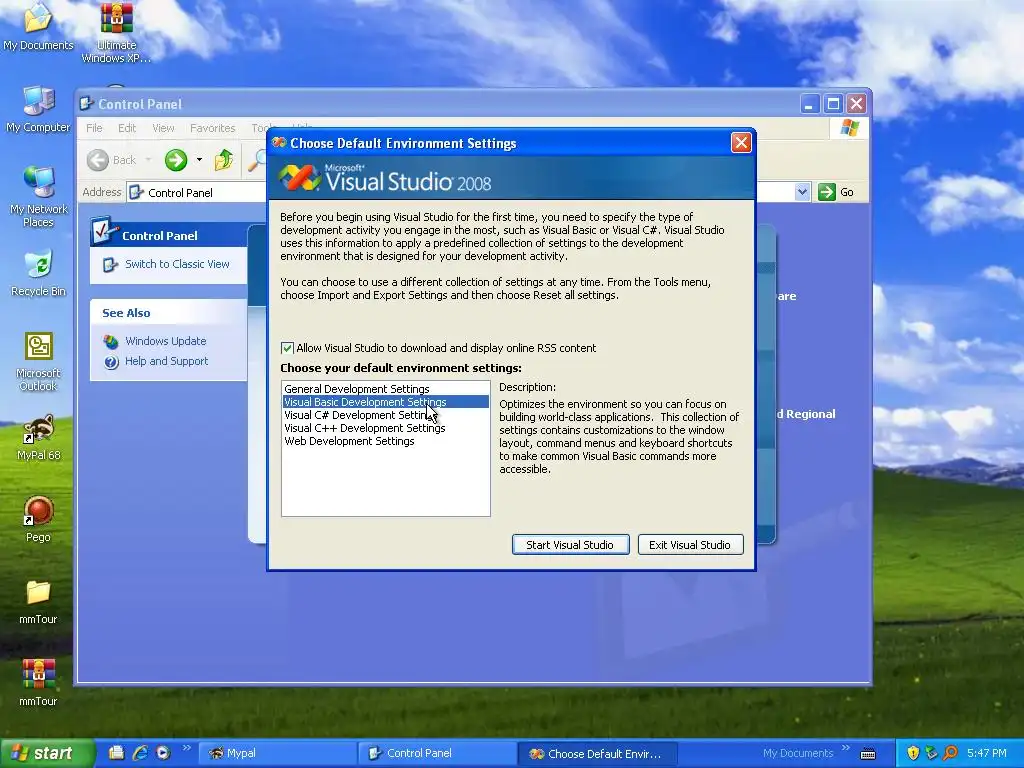
Task: Select Web Development Settings
Action: click(385, 441)
